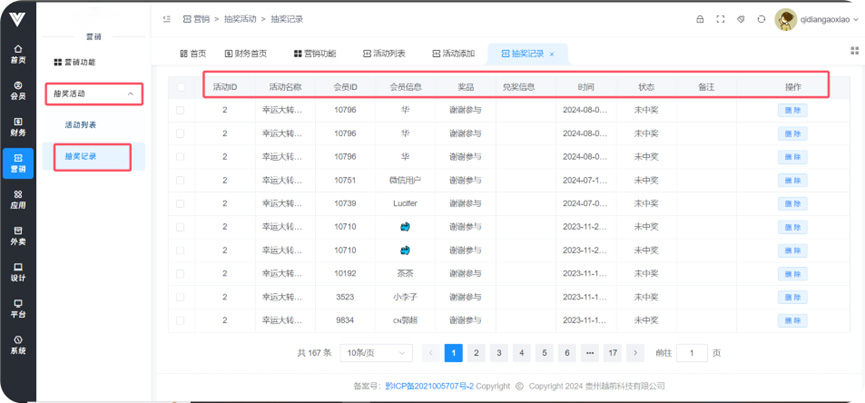865x403 pixels.
Task: Toggle the select-all checkbox in table header
Action: point(181,87)
